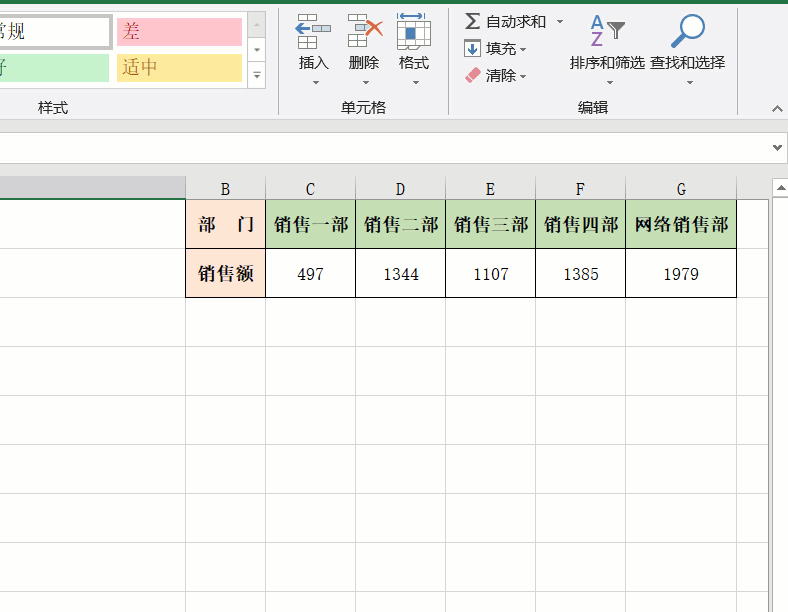This screenshot has height=612, width=788.
Task: Open the 格式 dropdown arrow
Action: (x=416, y=82)
